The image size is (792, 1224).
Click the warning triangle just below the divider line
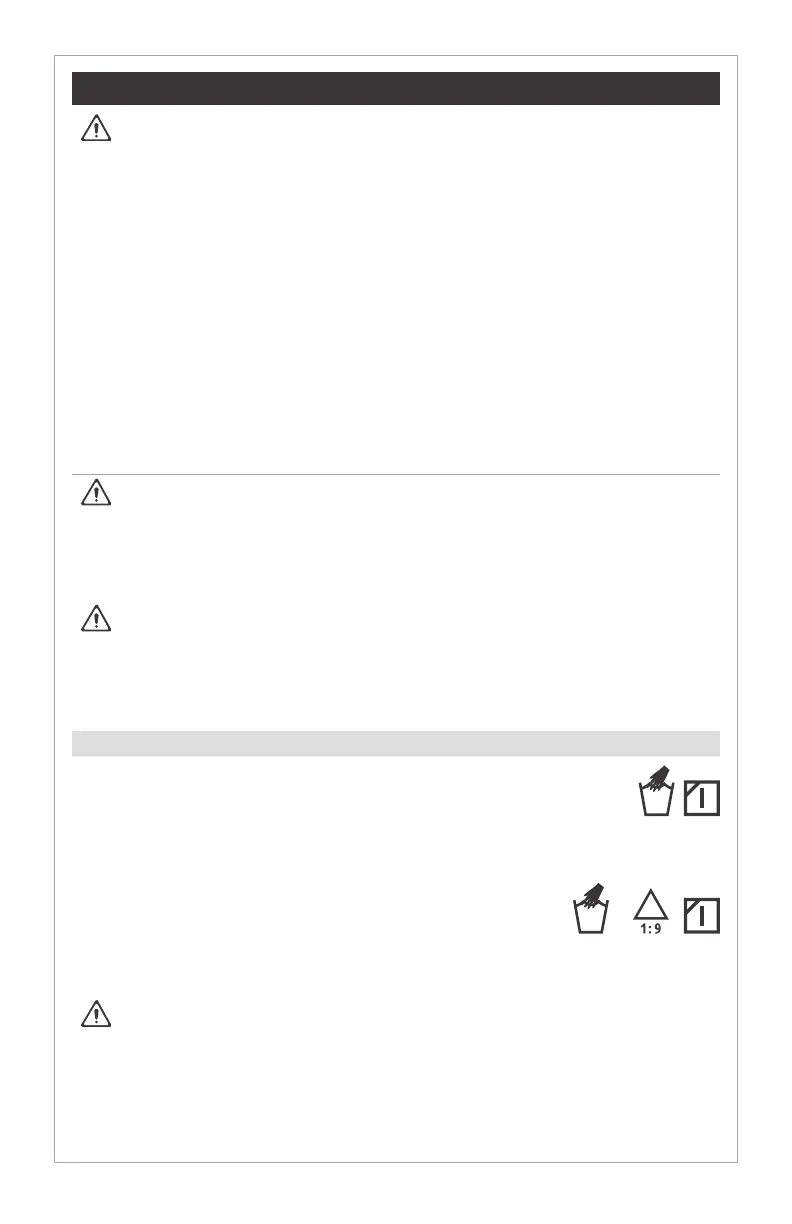(95, 494)
